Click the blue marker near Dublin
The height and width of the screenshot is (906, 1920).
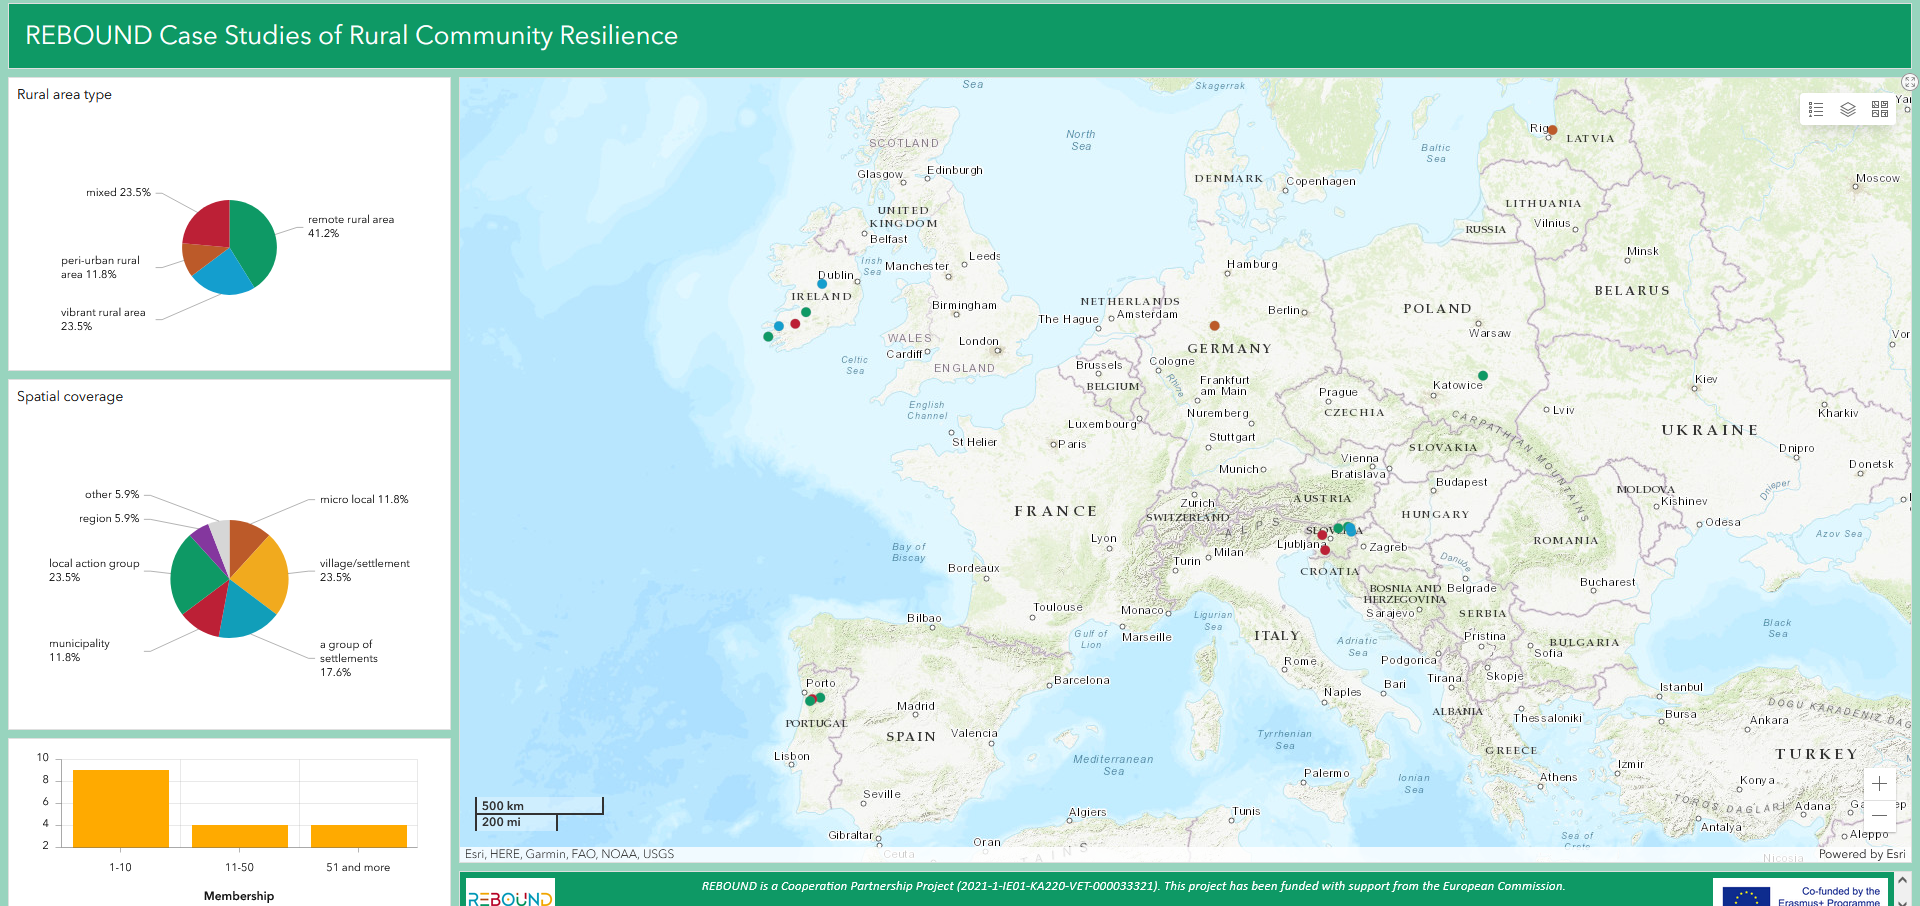(x=822, y=284)
